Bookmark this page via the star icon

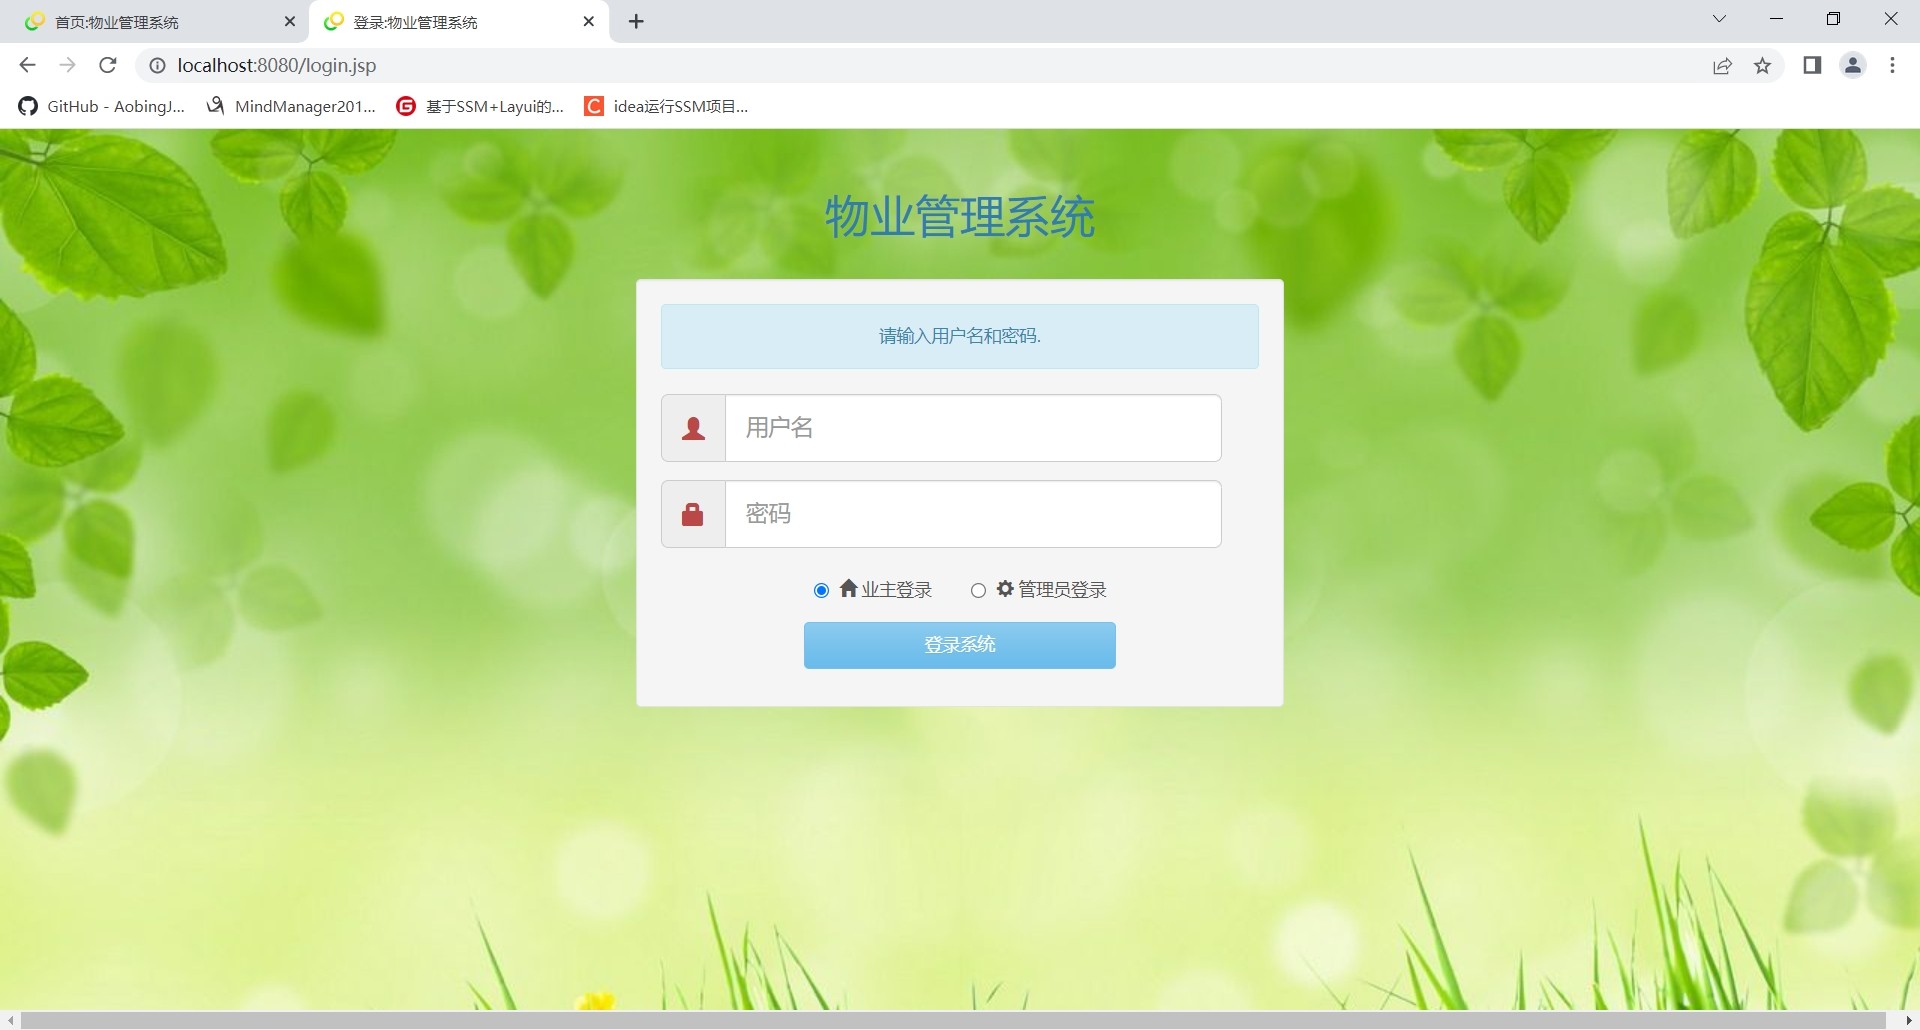1763,65
